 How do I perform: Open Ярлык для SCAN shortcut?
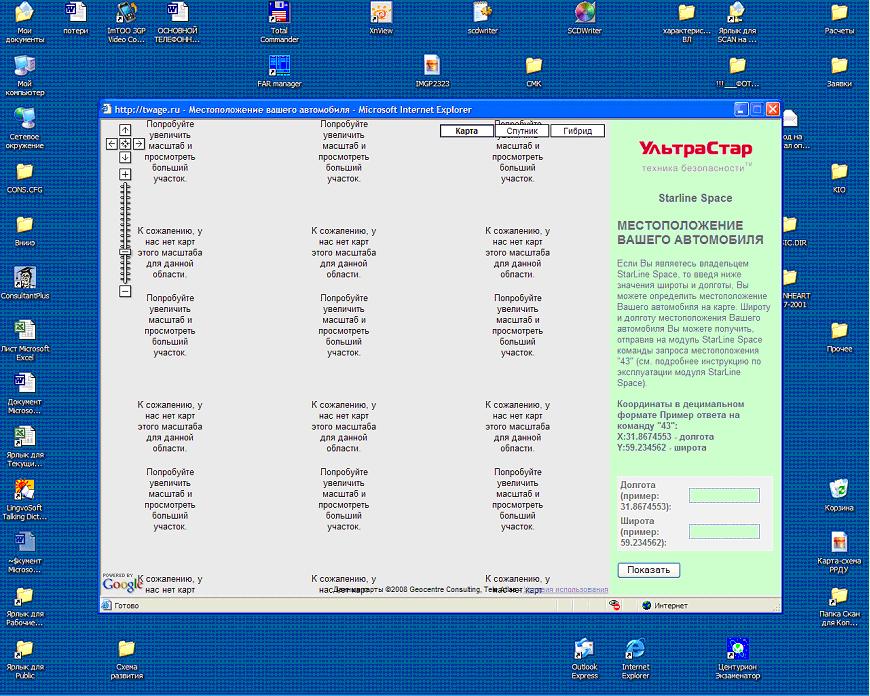[x=737, y=22]
